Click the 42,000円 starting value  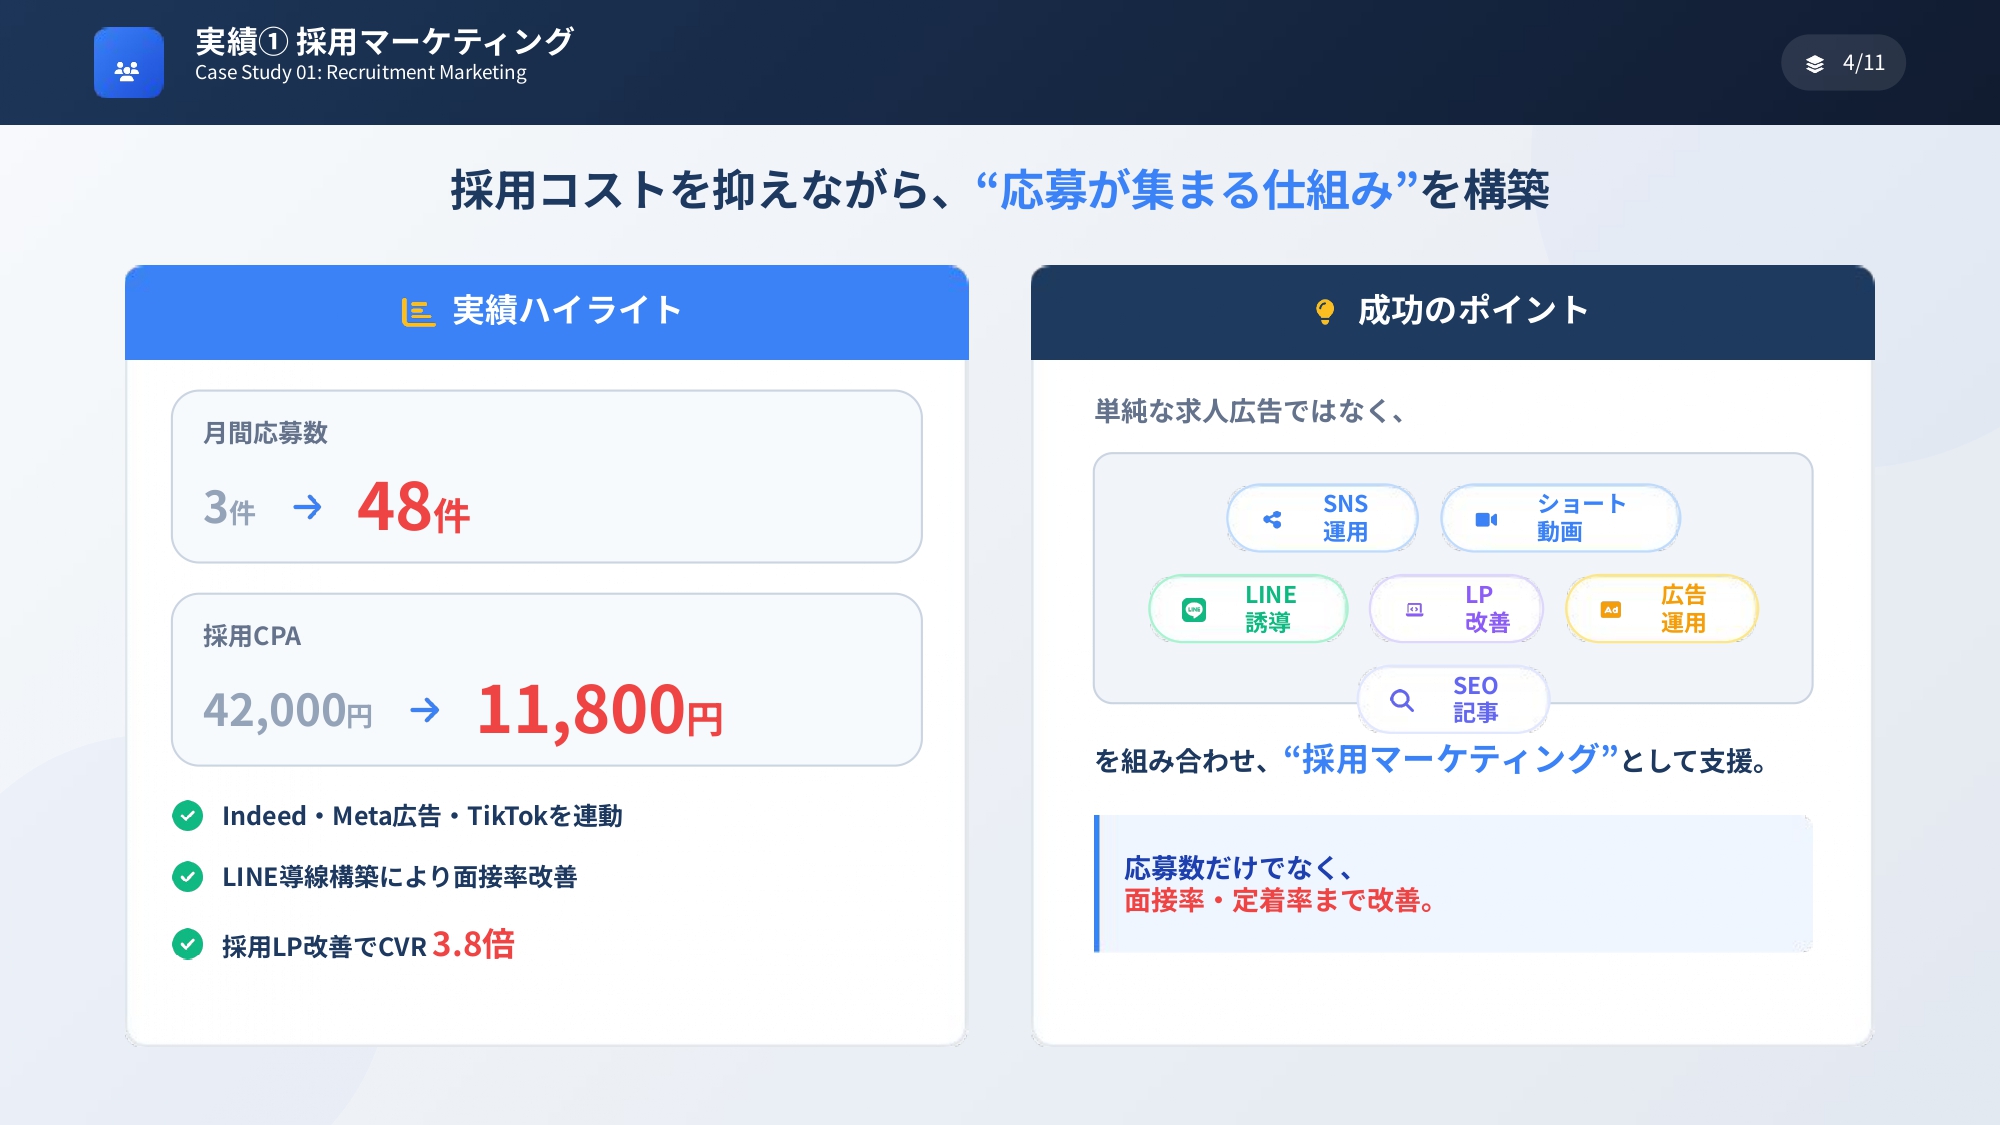point(287,711)
